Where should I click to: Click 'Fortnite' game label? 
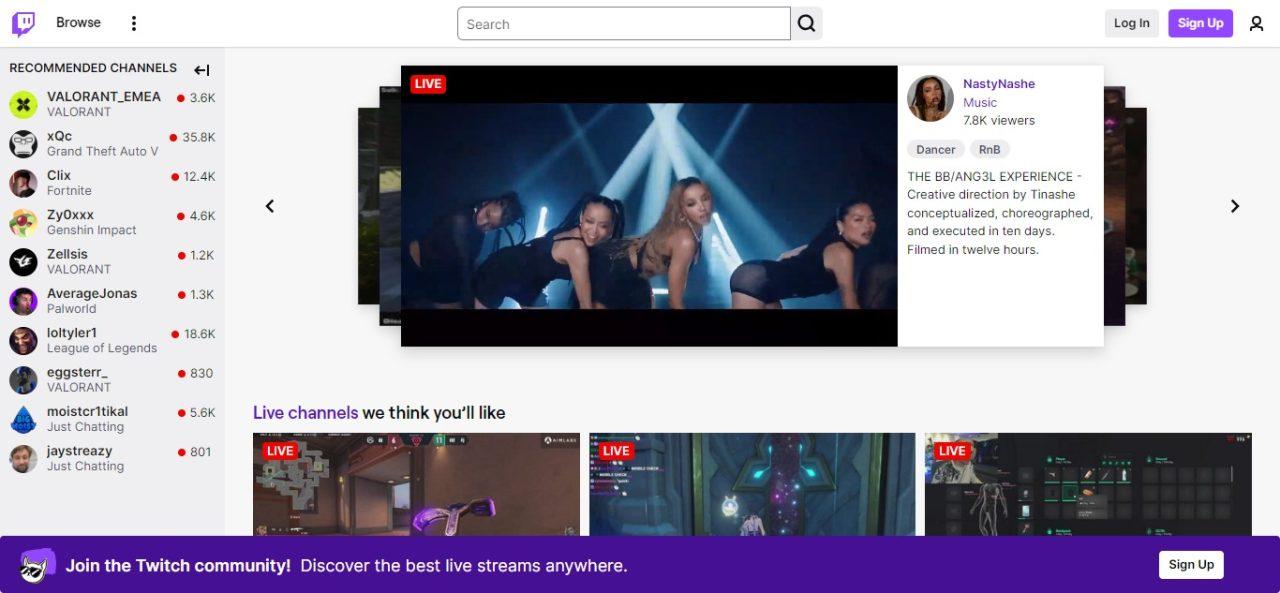click(69, 191)
